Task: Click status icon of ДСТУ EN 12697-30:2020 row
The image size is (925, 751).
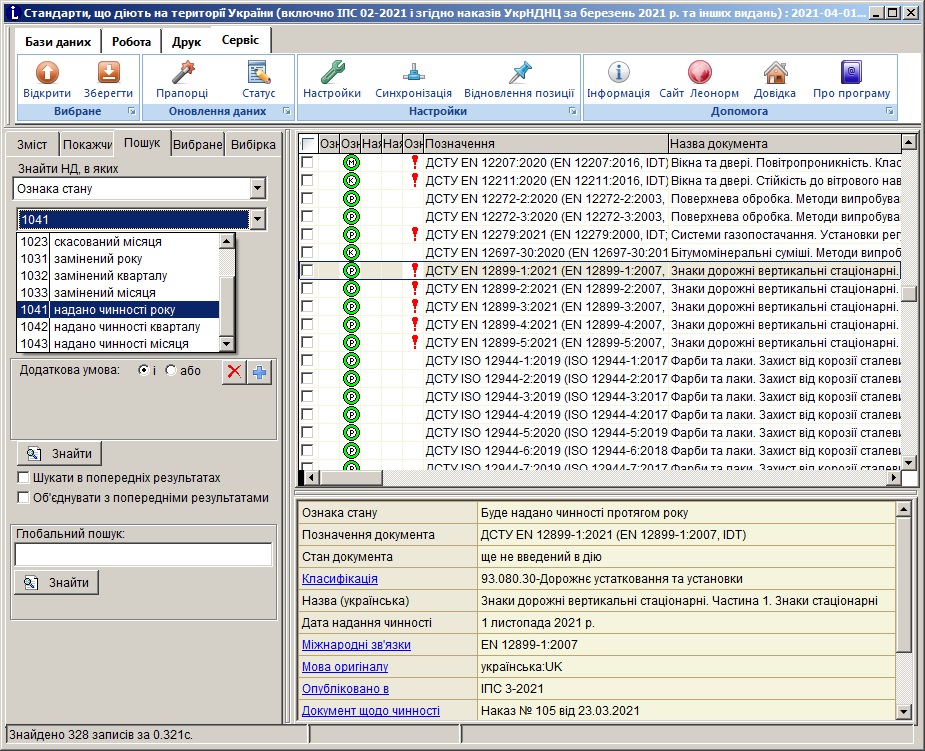Action: click(351, 252)
